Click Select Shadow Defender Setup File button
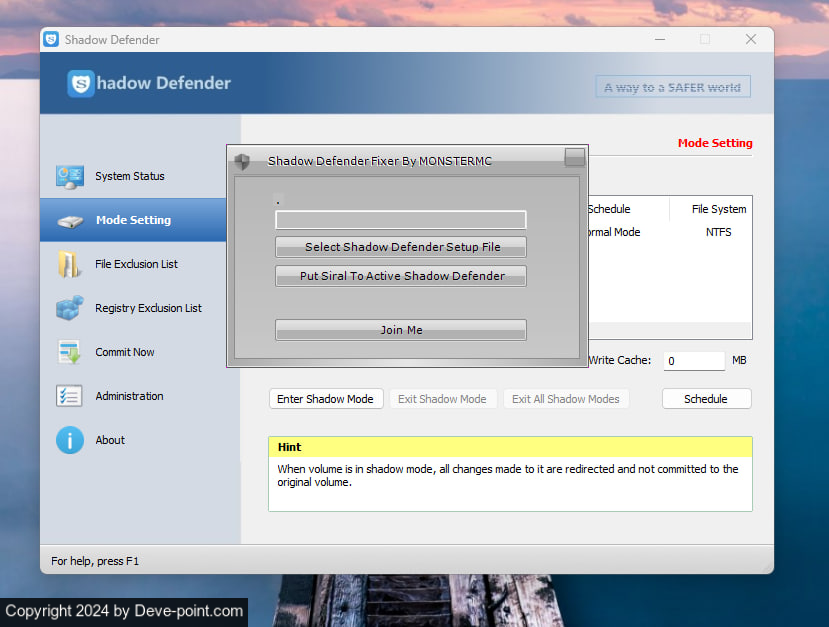 click(401, 247)
